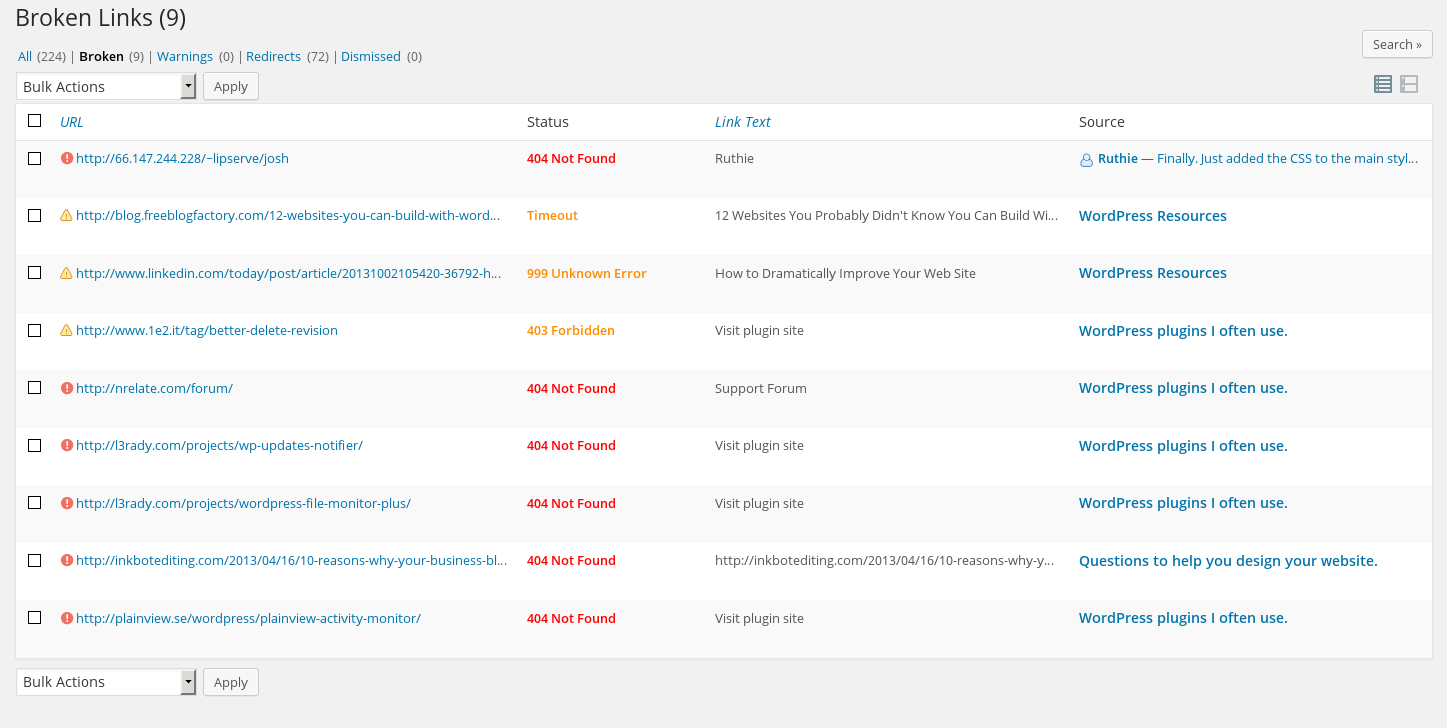The image size is (1447, 728).
Task: Open source post in plainview.se row
Action: (1183, 618)
